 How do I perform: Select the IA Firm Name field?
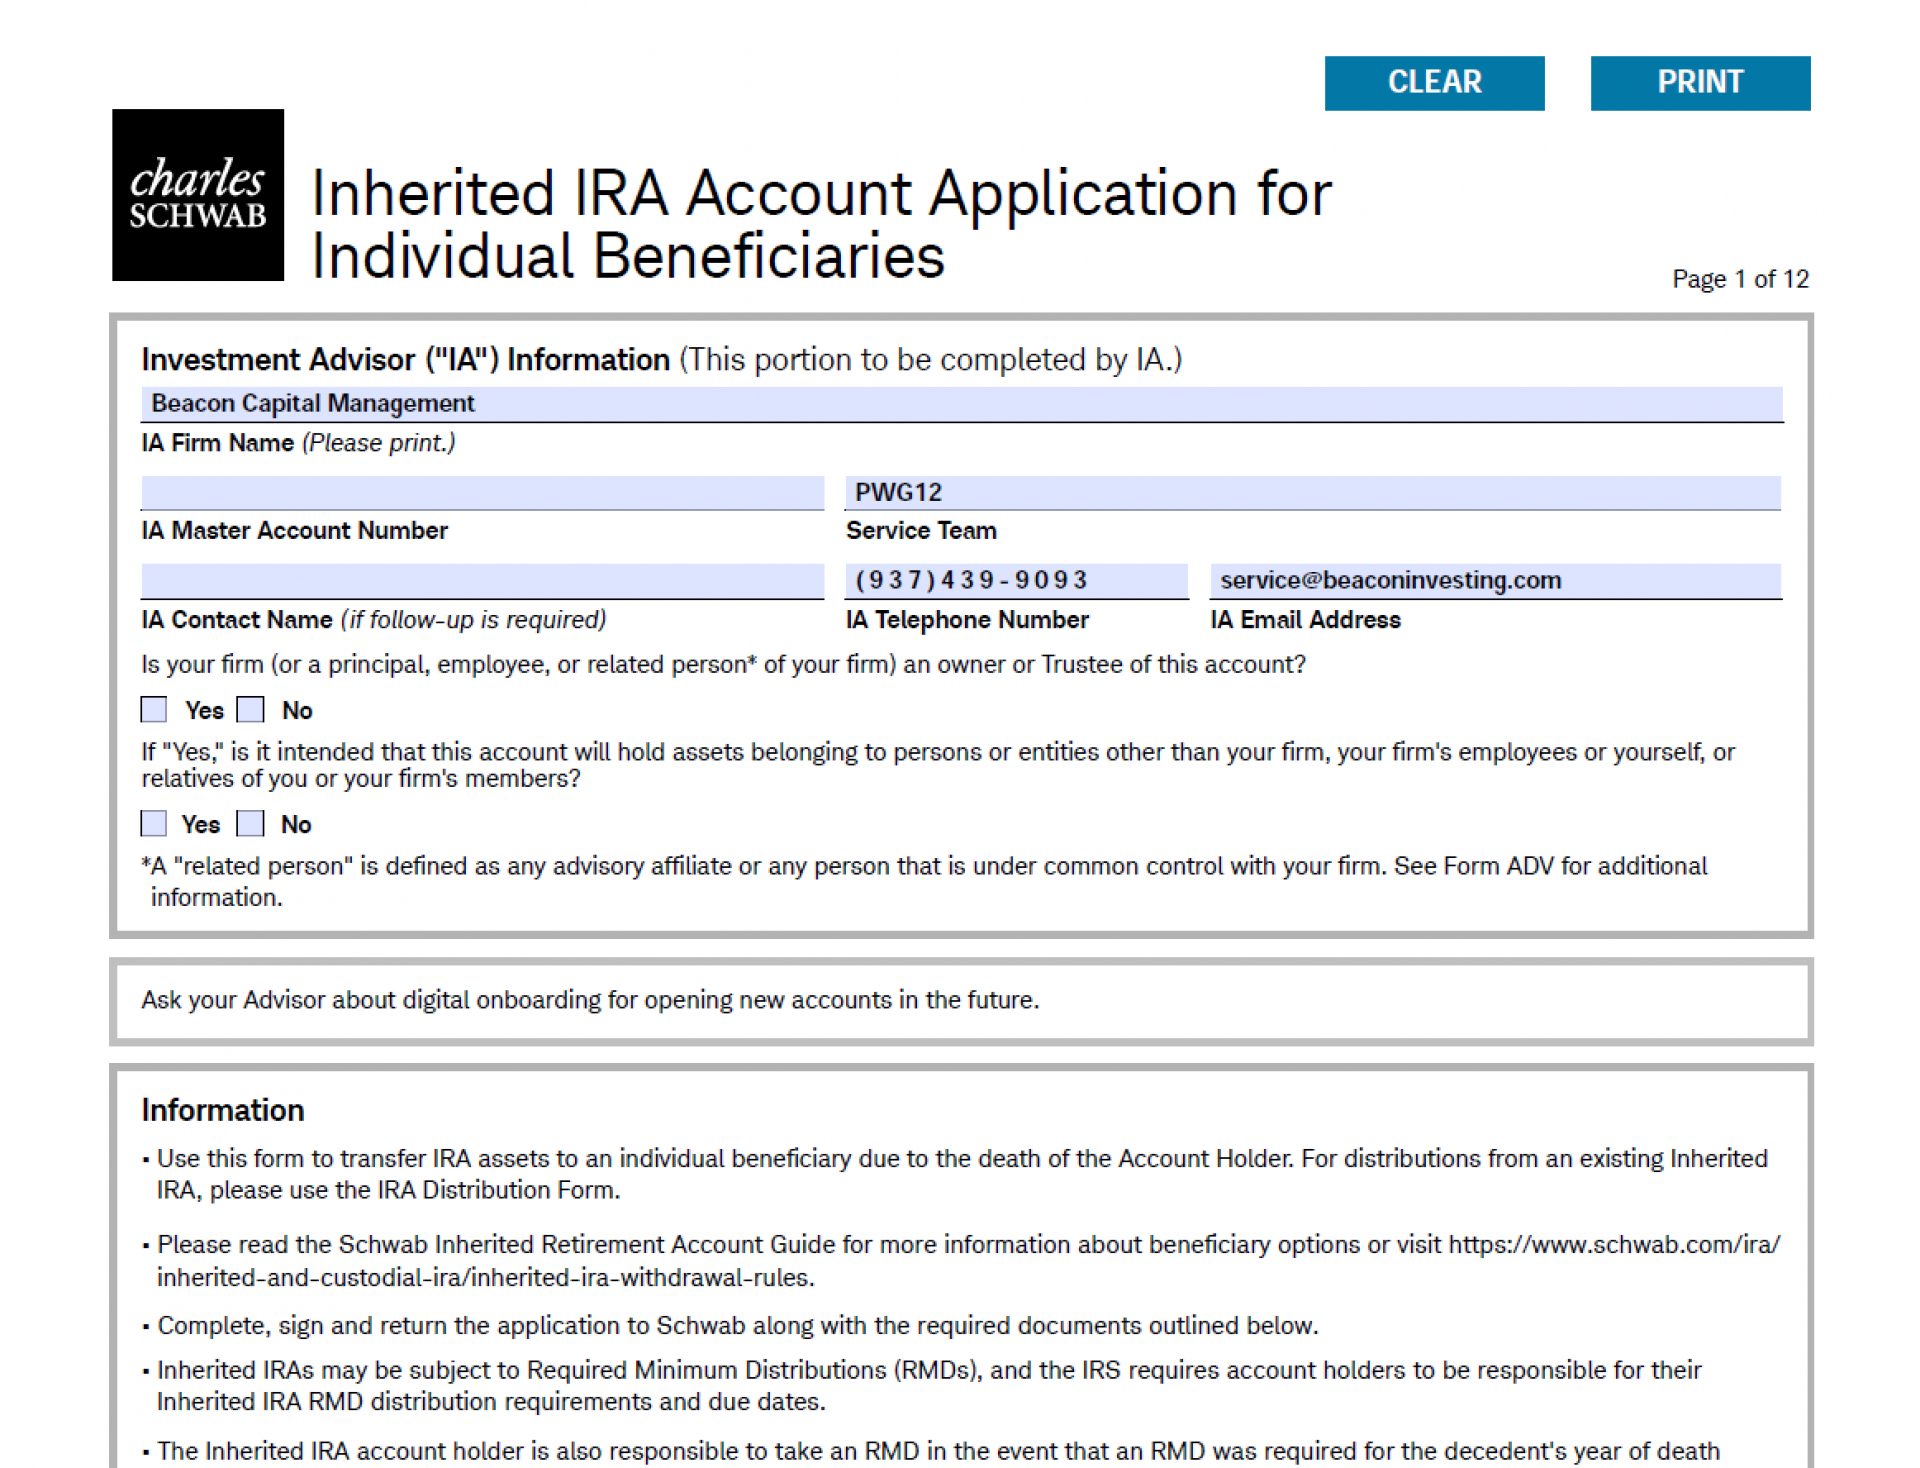point(961,404)
